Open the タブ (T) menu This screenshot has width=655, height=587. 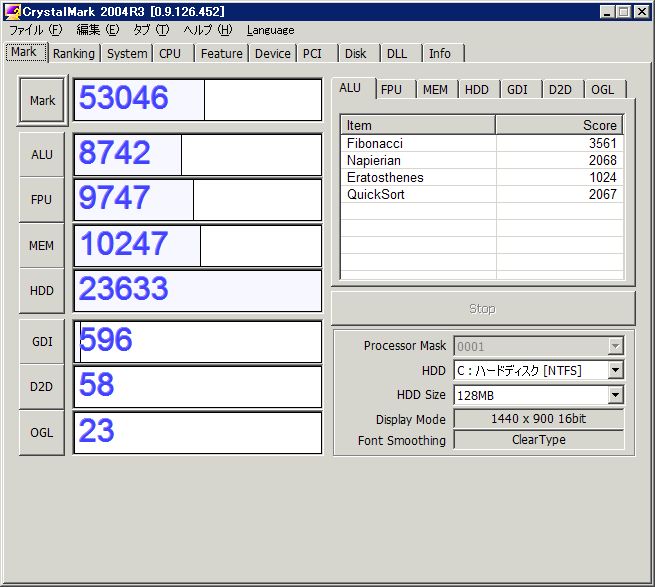(151, 30)
